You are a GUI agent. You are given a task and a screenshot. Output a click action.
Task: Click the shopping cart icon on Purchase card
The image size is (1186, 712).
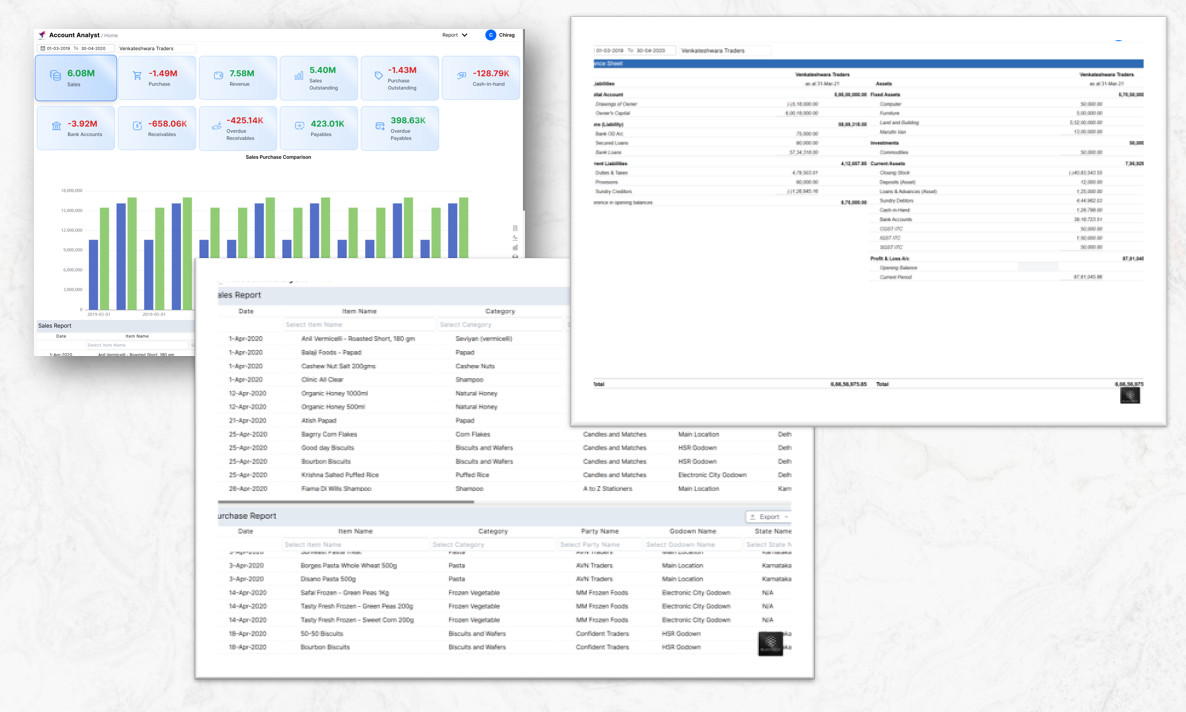pyautogui.click(x=137, y=76)
